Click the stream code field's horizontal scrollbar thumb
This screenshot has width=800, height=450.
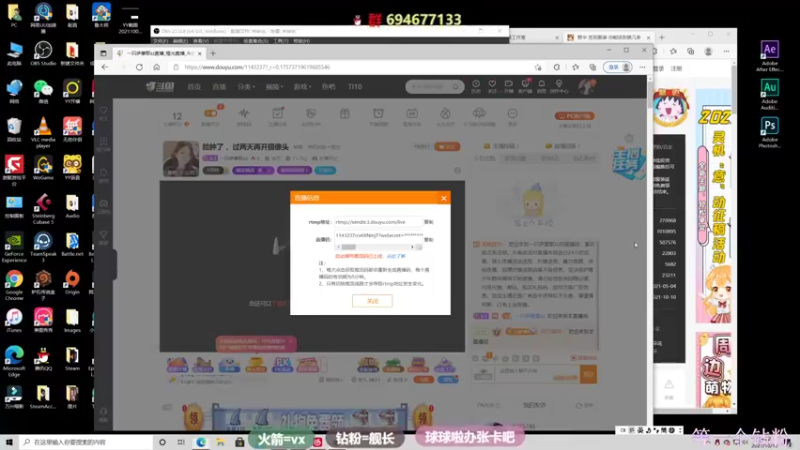[x=348, y=247]
